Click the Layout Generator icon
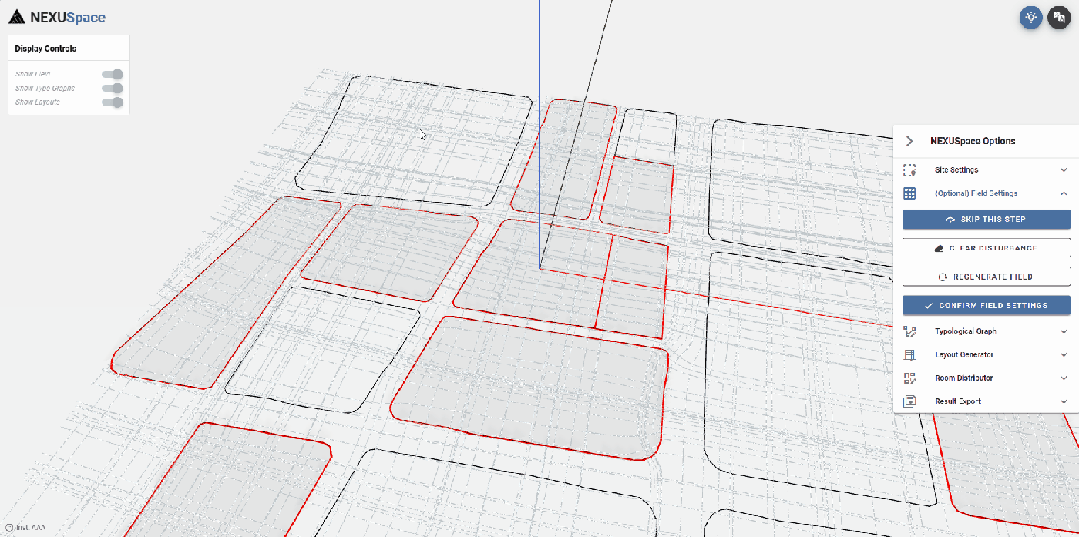Screen dimensions: 1079x537 click(909, 355)
